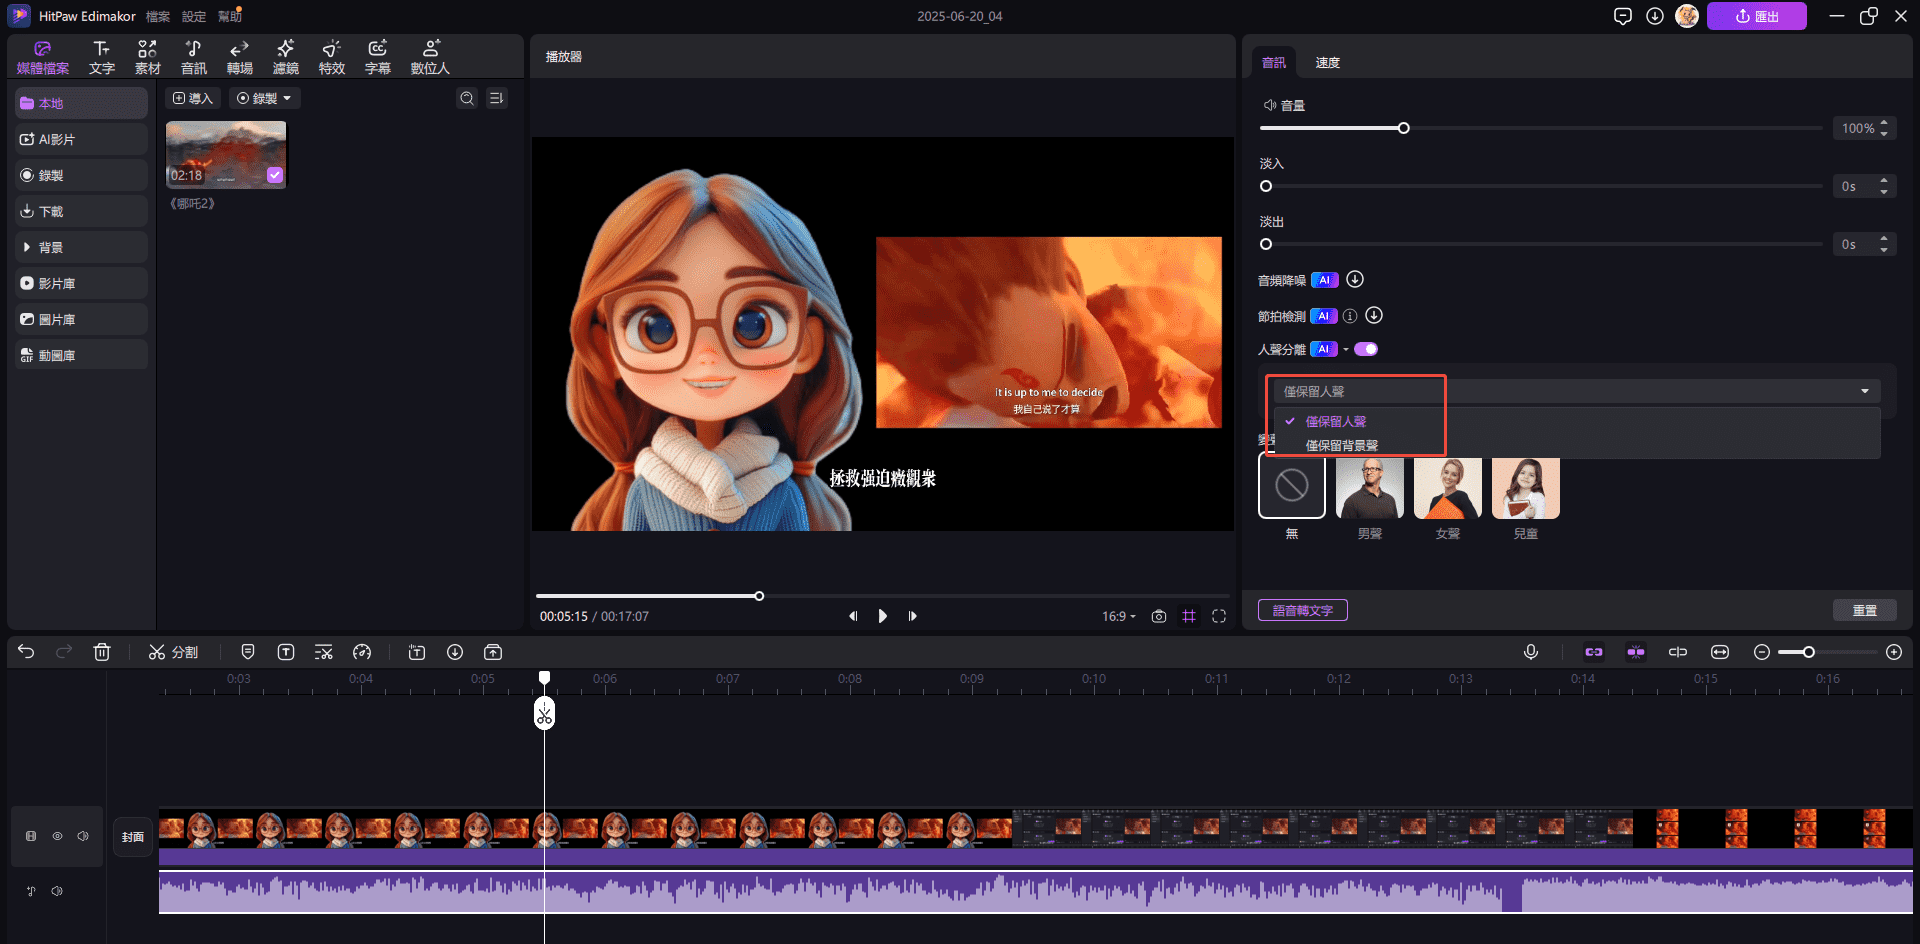Open 圖片庫 image library
Image resolution: width=1920 pixels, height=944 pixels.
tap(81, 319)
